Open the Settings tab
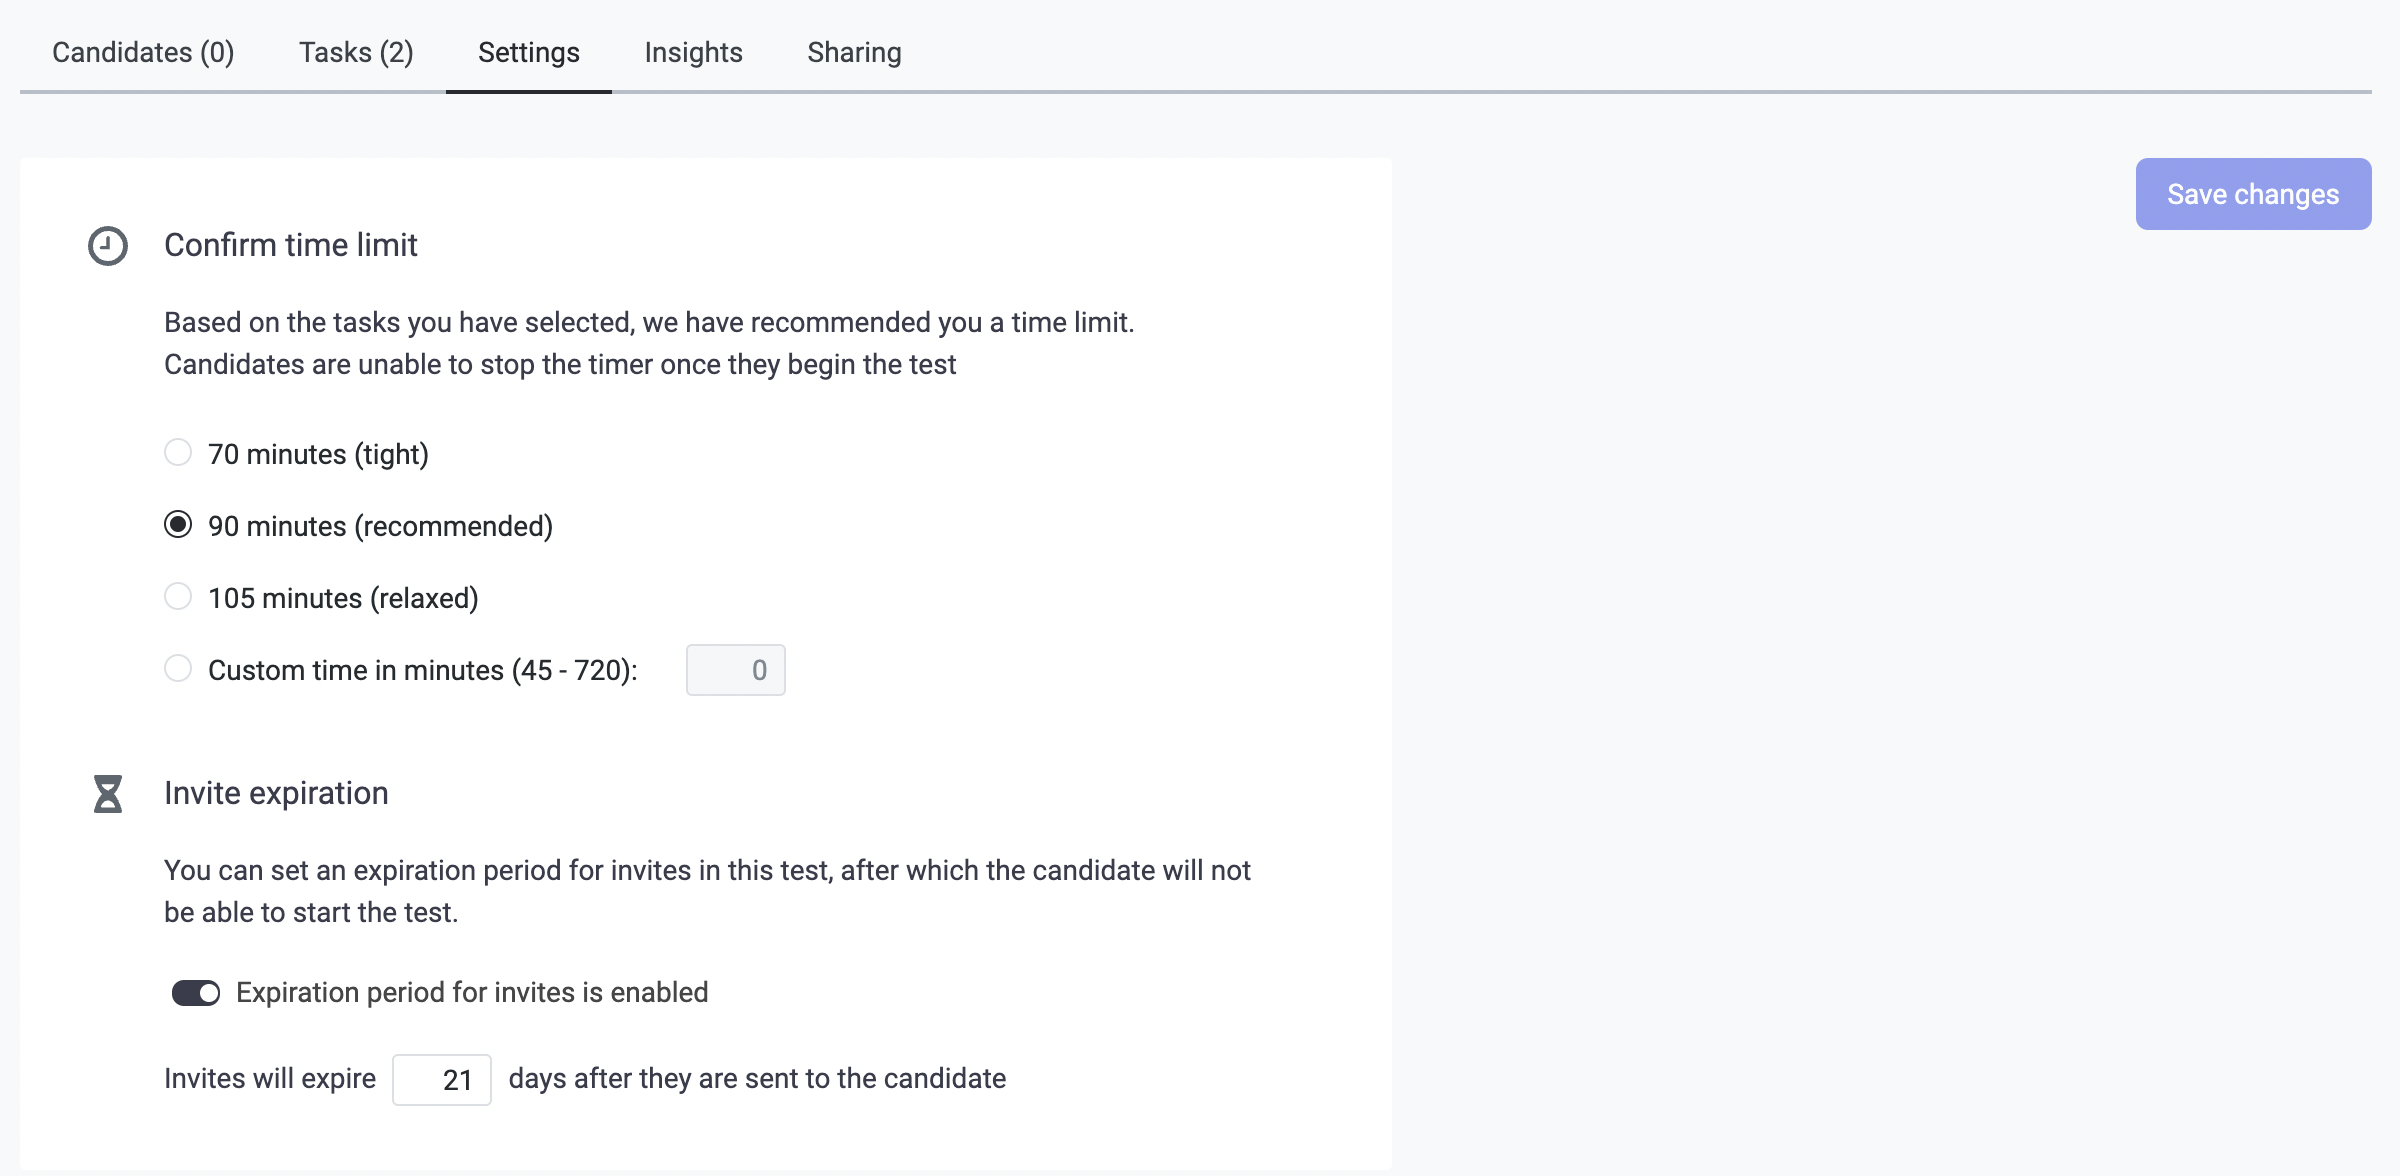The image size is (2400, 1176). pos(529,52)
